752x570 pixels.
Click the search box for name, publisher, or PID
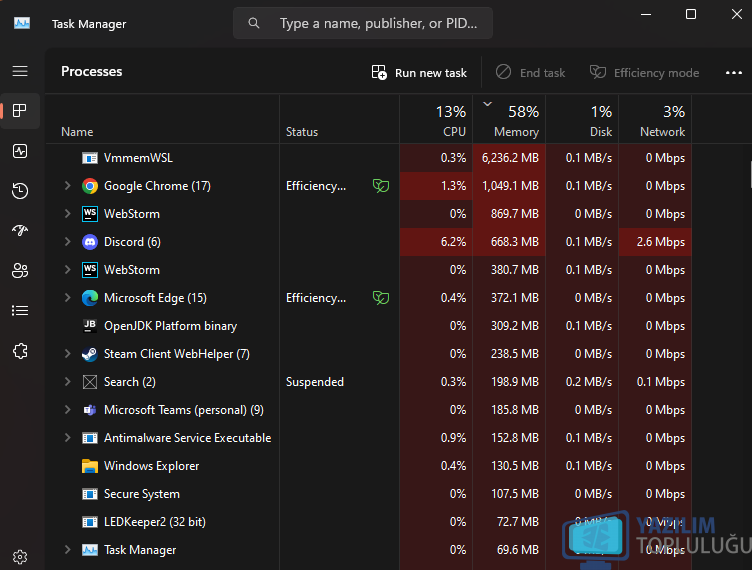(x=363, y=23)
